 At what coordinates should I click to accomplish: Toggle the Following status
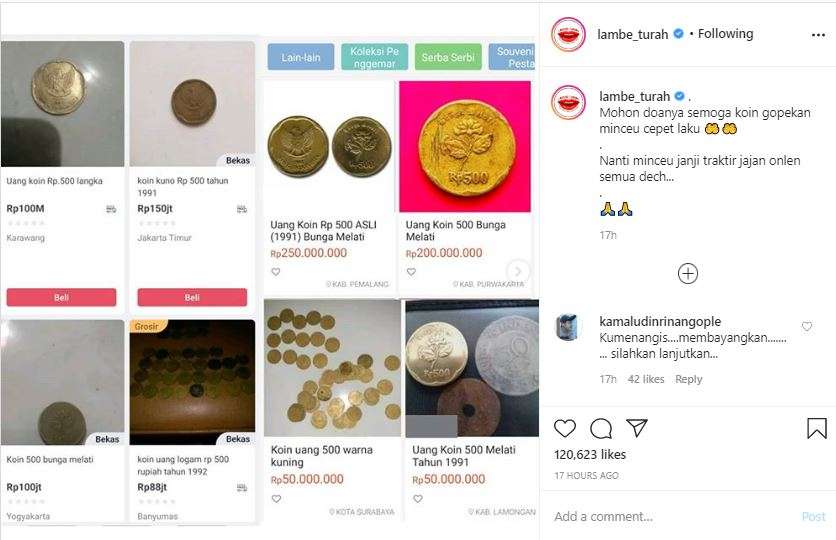pyautogui.click(x=725, y=34)
